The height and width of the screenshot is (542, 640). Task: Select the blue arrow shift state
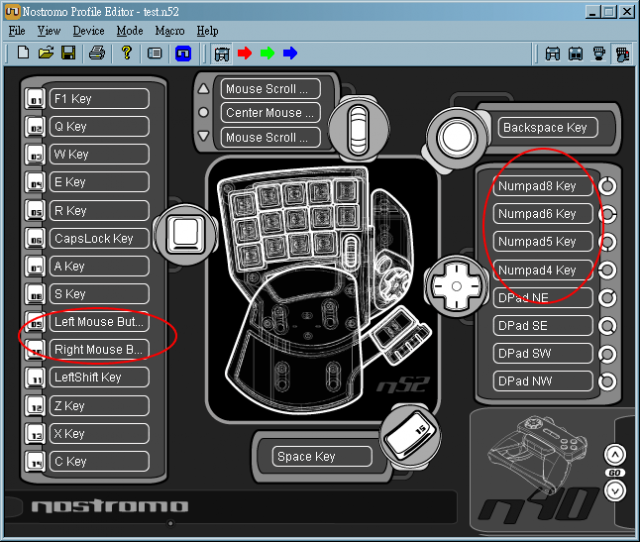pos(290,53)
